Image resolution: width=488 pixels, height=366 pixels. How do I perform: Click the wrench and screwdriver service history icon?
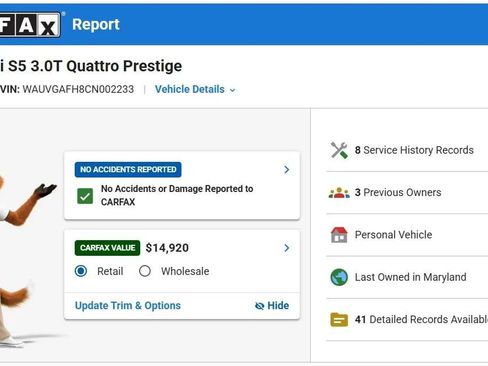pyautogui.click(x=339, y=150)
